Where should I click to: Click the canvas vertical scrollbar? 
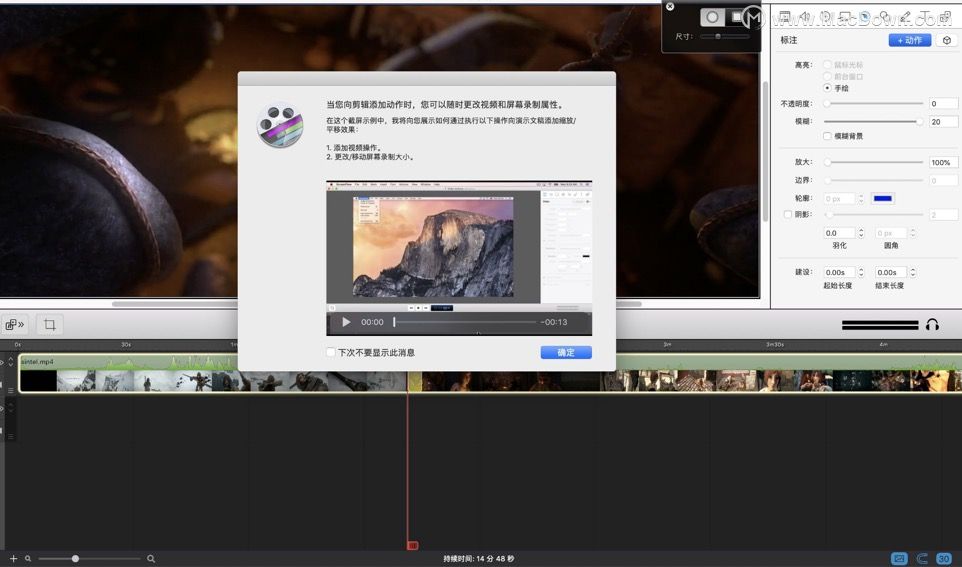click(x=765, y=150)
